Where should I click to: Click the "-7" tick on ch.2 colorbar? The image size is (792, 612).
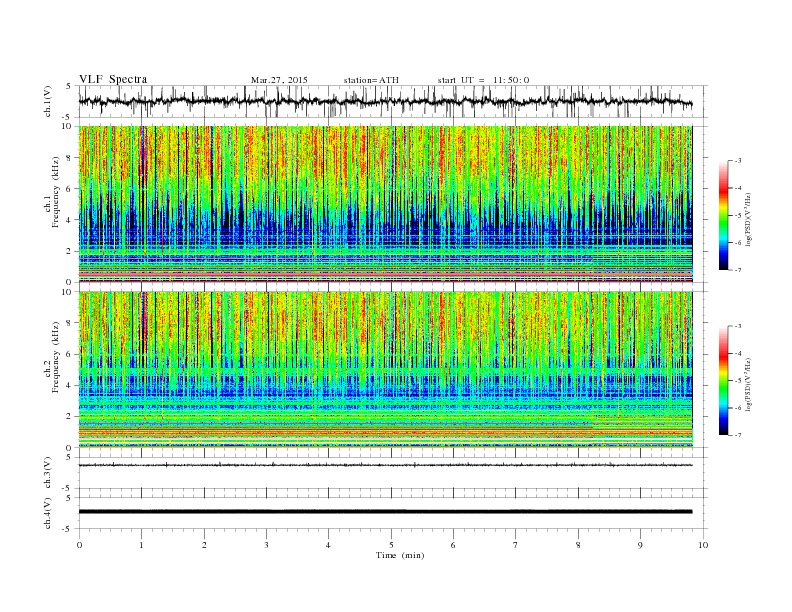737,435
